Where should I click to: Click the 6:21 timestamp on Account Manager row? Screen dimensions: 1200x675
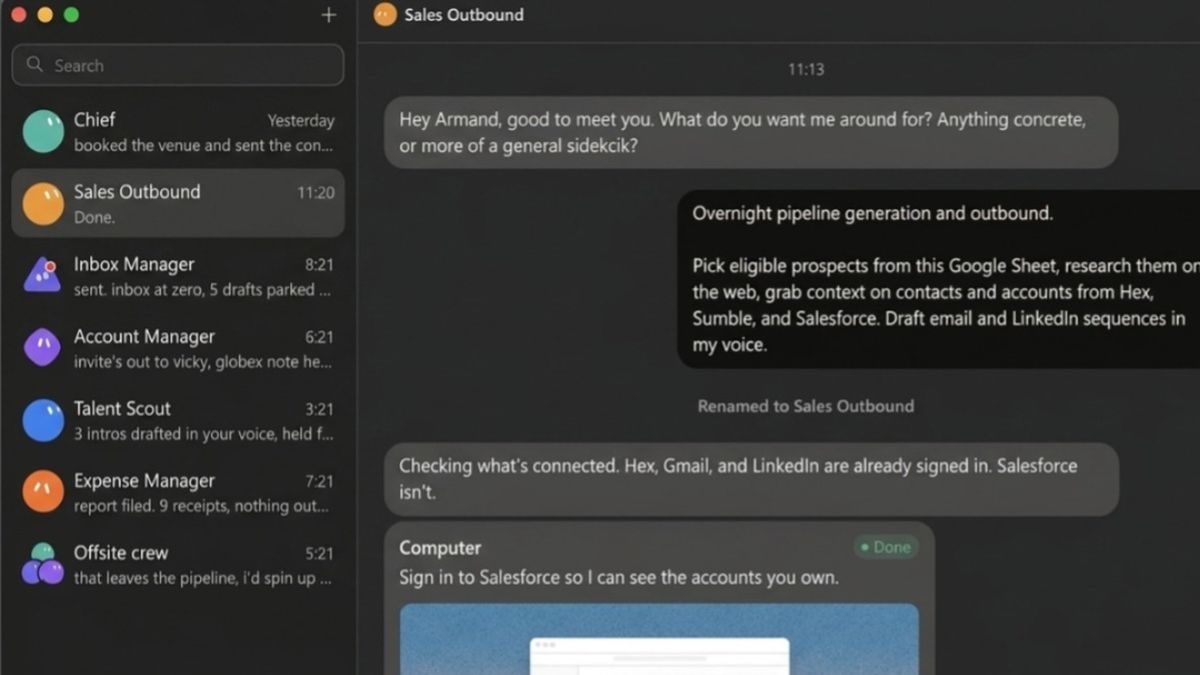[x=320, y=337]
